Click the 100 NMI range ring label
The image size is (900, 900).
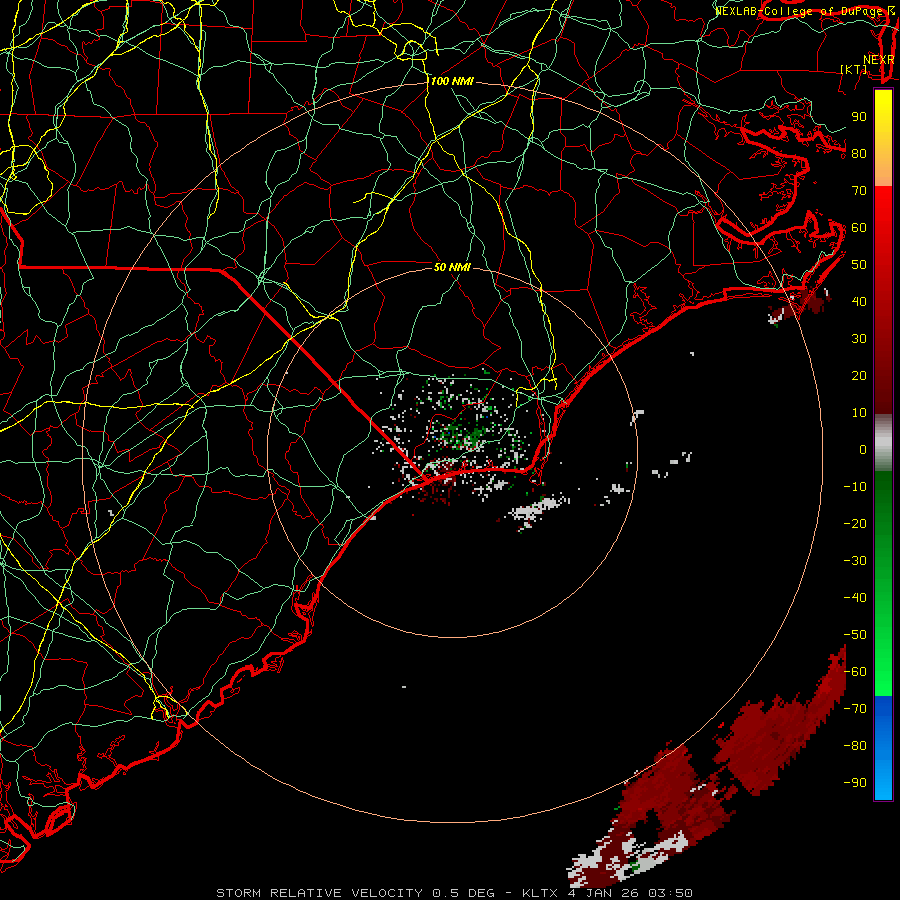[452, 82]
